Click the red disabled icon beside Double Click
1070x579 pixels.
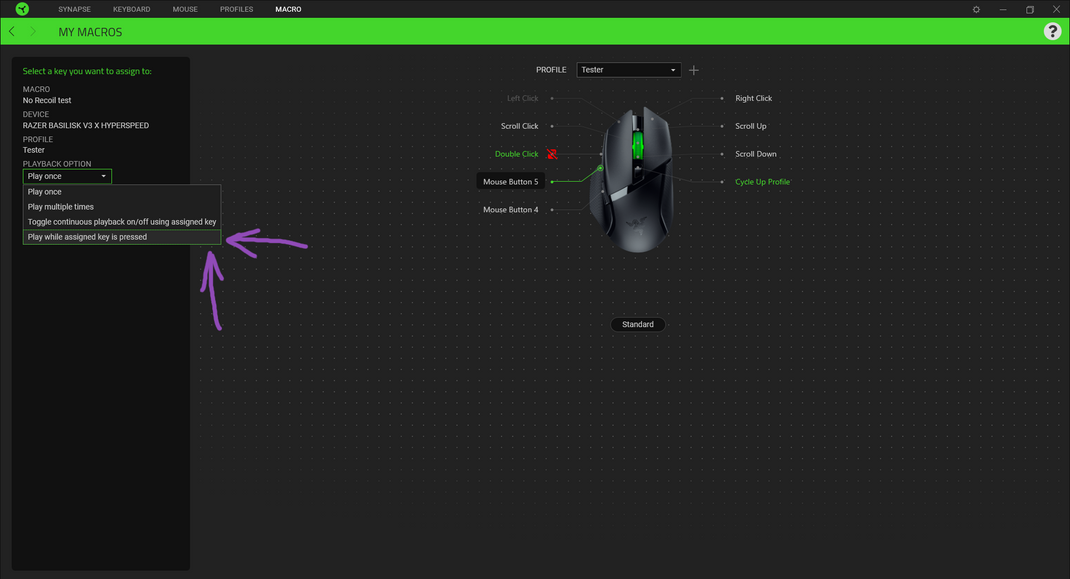(553, 153)
